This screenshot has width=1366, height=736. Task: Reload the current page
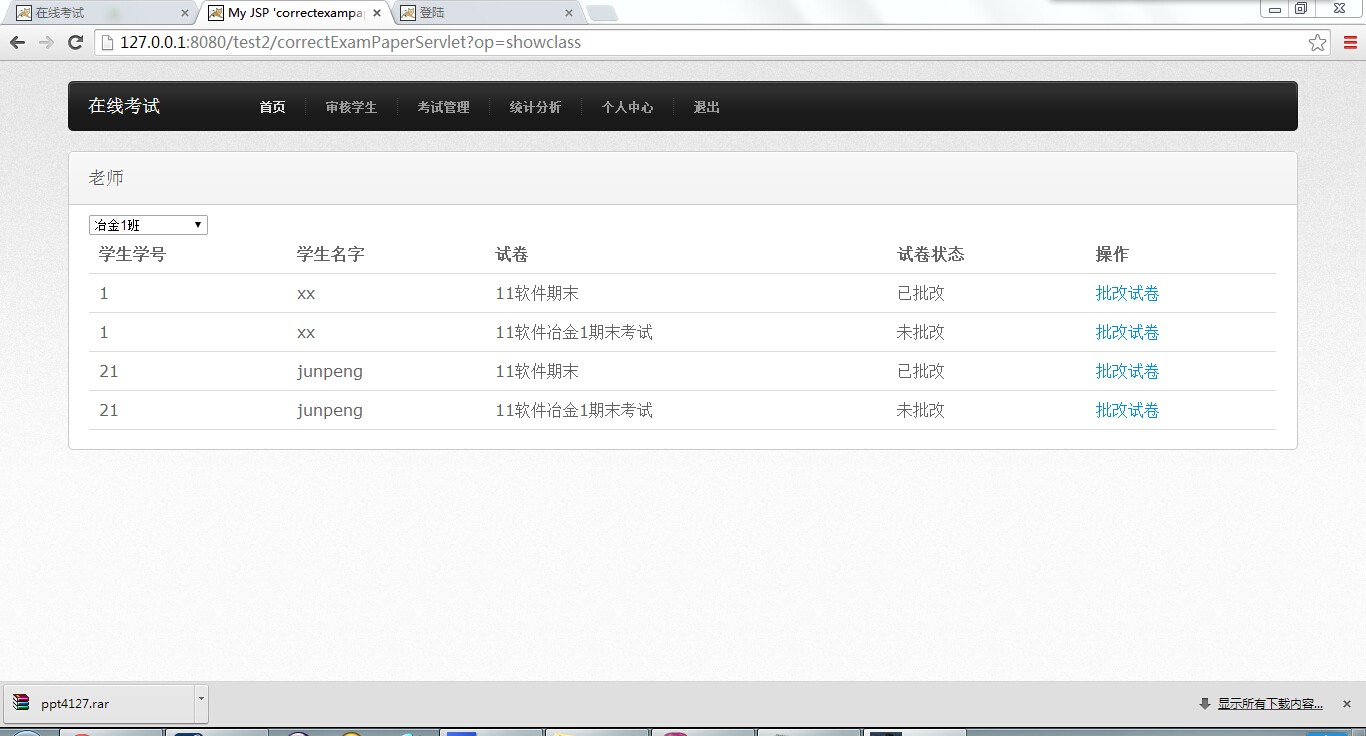[x=75, y=42]
